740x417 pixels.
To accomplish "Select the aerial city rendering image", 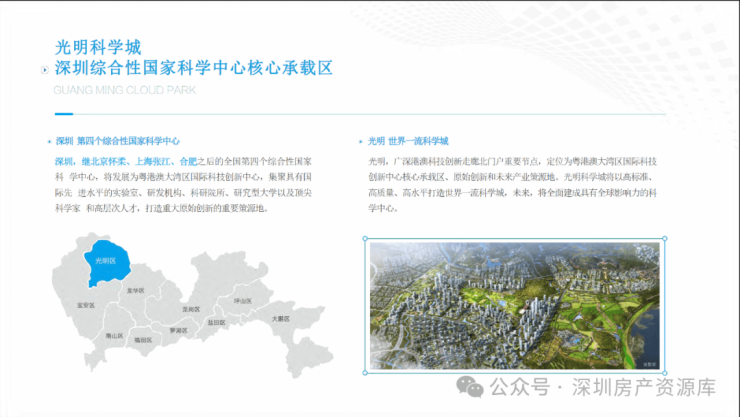I will pyautogui.click(x=515, y=306).
